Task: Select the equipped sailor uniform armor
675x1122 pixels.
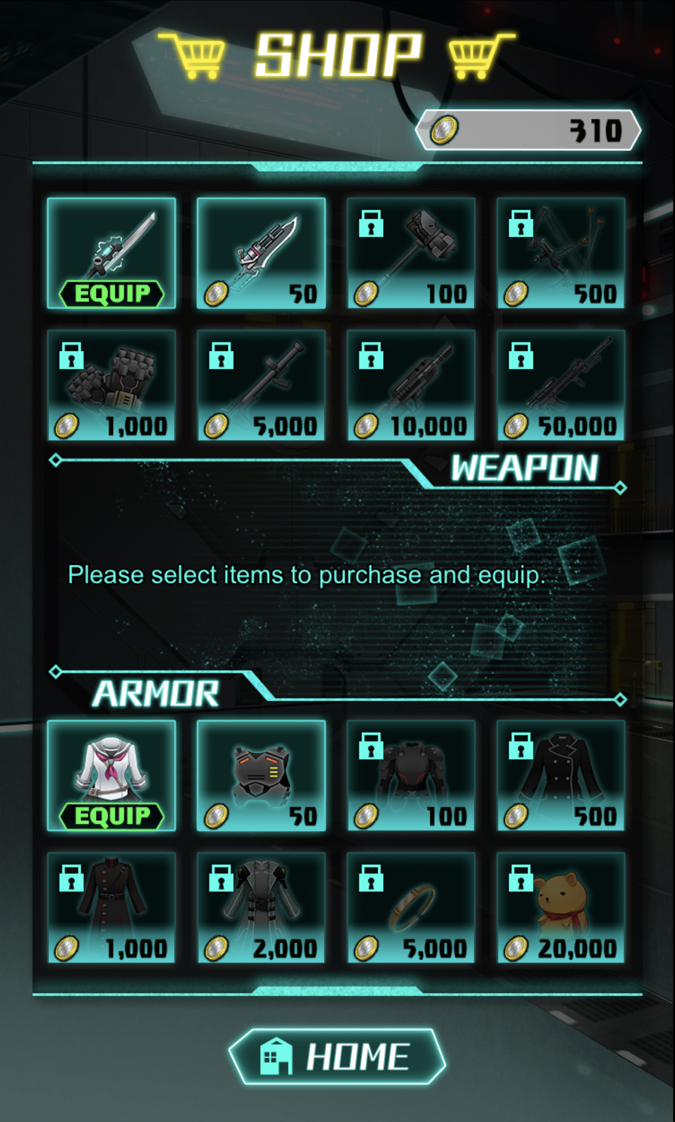Action: click(111, 776)
